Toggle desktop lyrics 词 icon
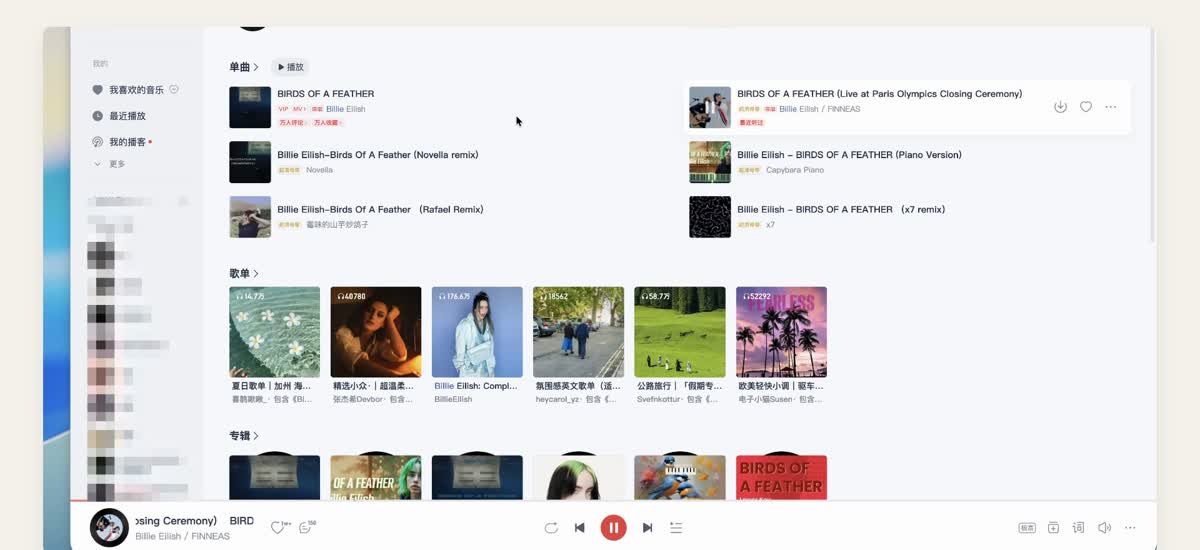 click(1078, 528)
